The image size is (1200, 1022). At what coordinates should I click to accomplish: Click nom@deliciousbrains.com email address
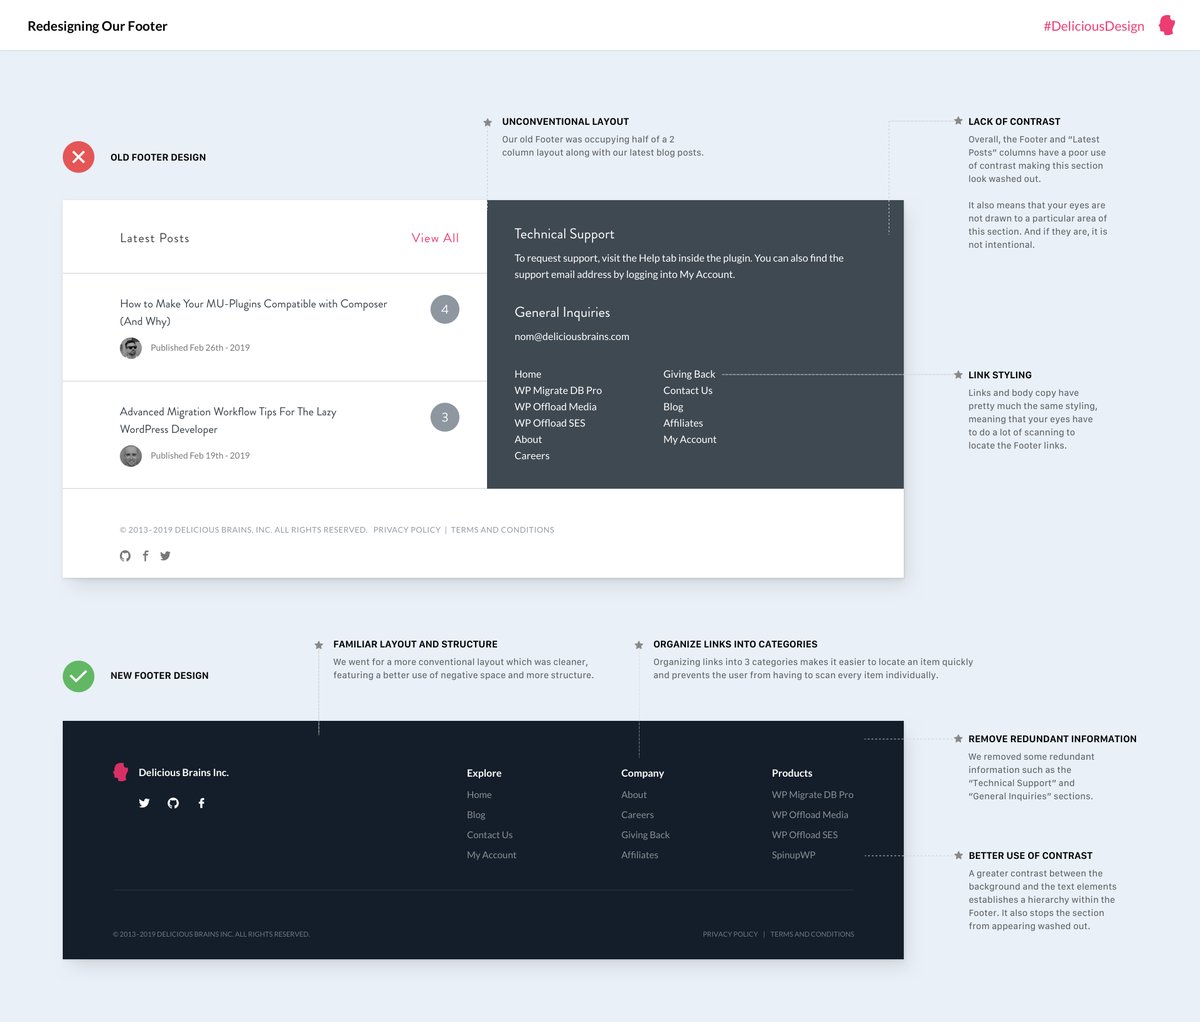572,337
